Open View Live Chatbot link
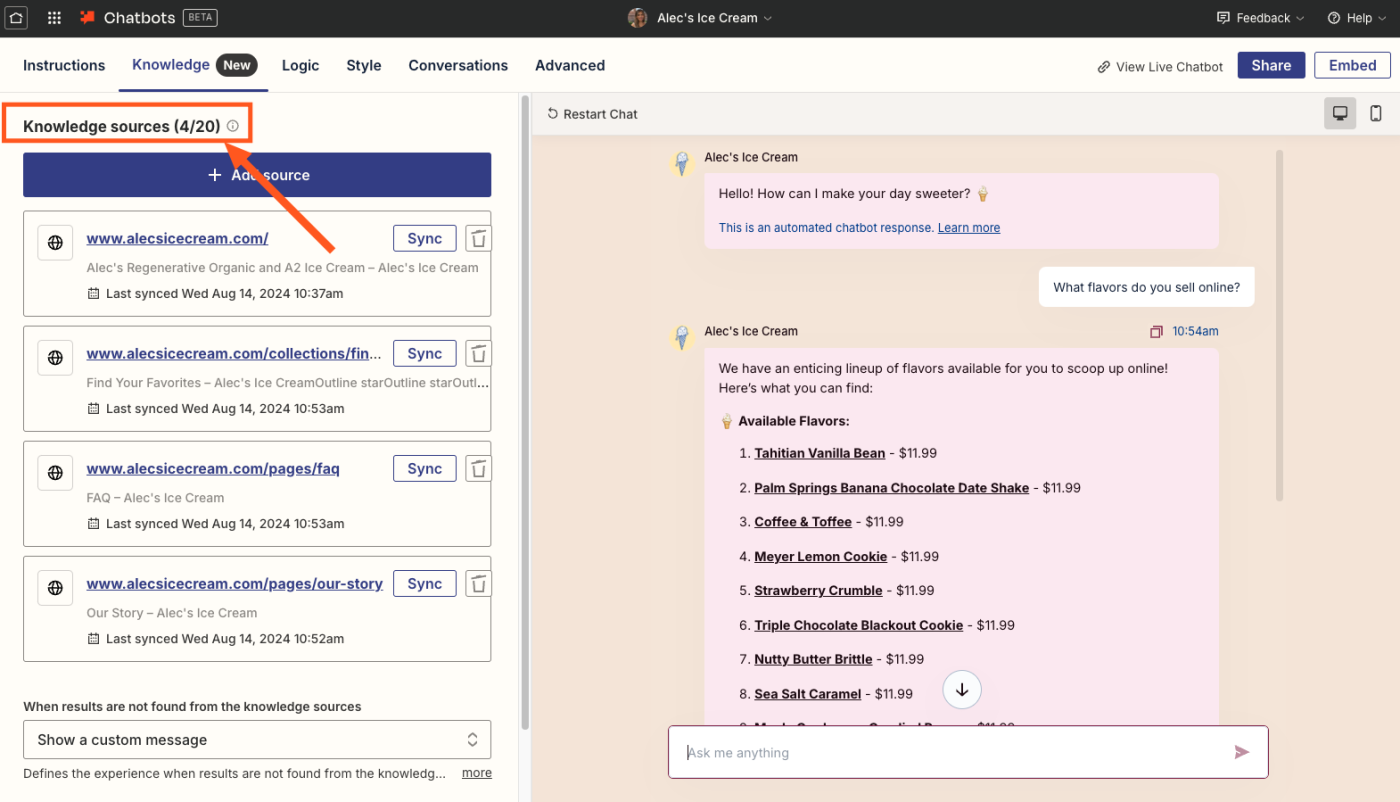The width and height of the screenshot is (1400, 802). (x=1160, y=67)
